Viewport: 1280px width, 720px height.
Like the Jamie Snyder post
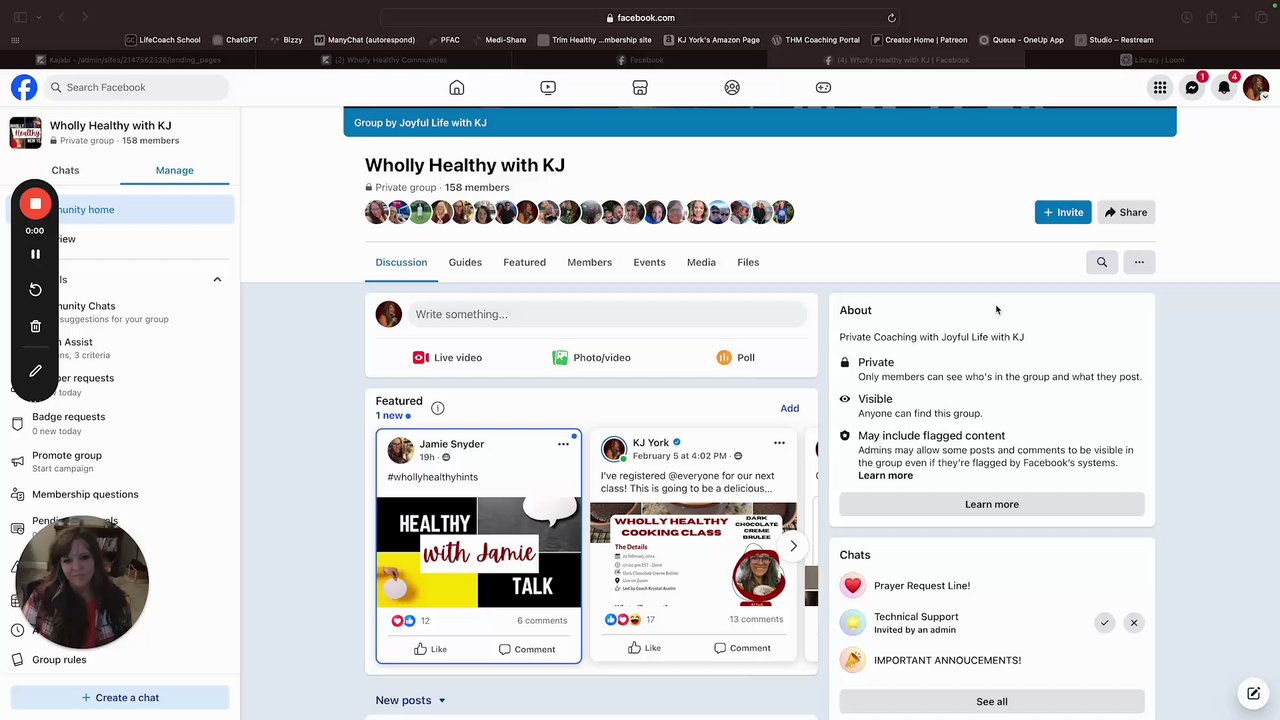(430, 649)
